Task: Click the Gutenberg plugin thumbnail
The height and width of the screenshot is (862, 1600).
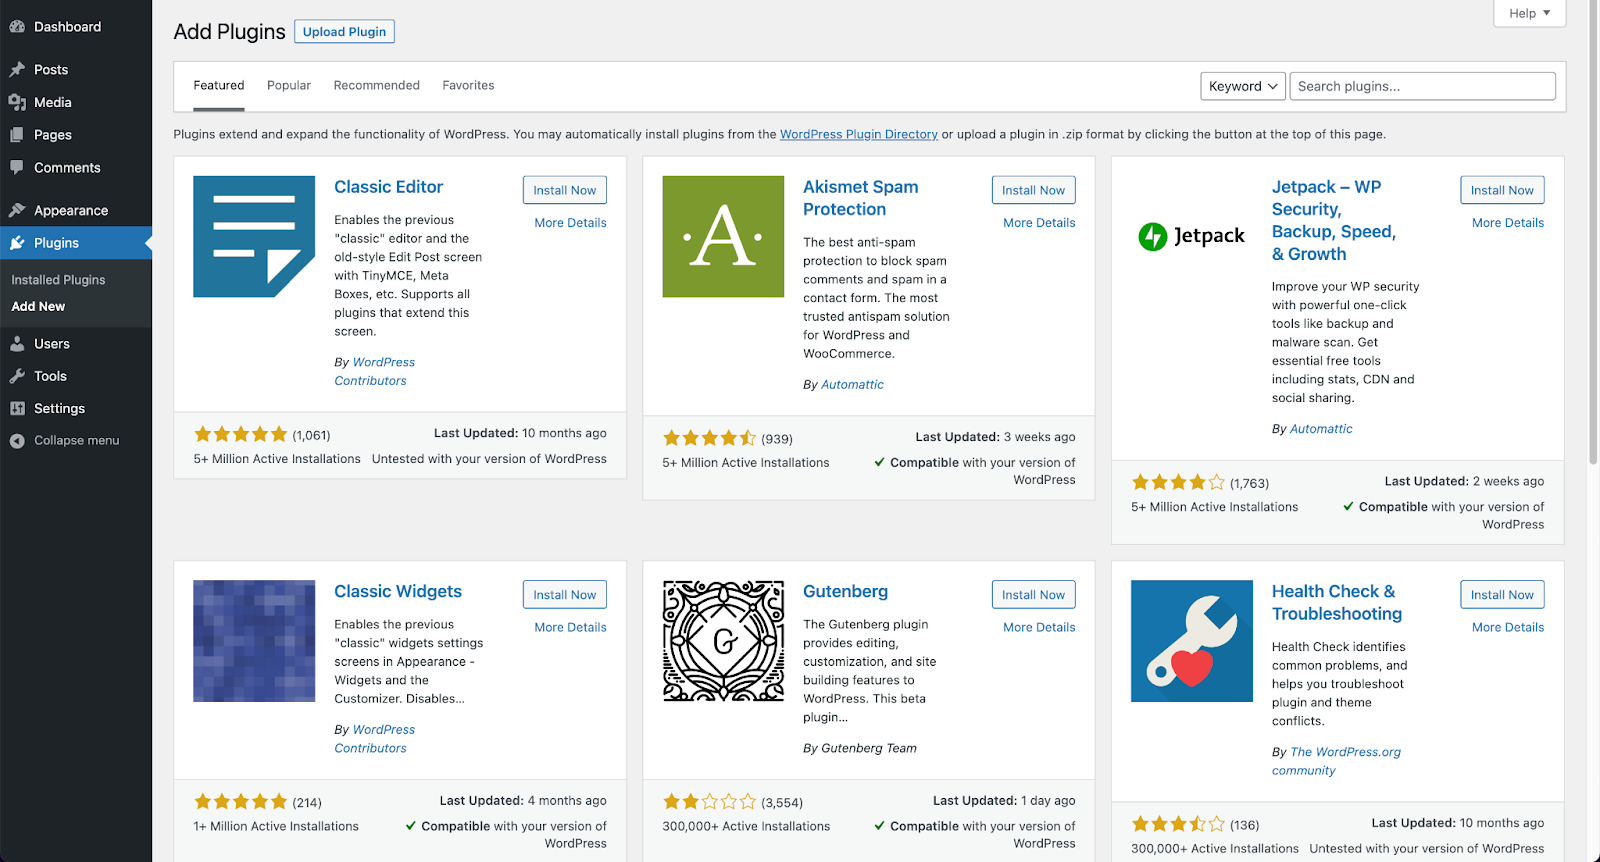Action: pyautogui.click(x=723, y=641)
